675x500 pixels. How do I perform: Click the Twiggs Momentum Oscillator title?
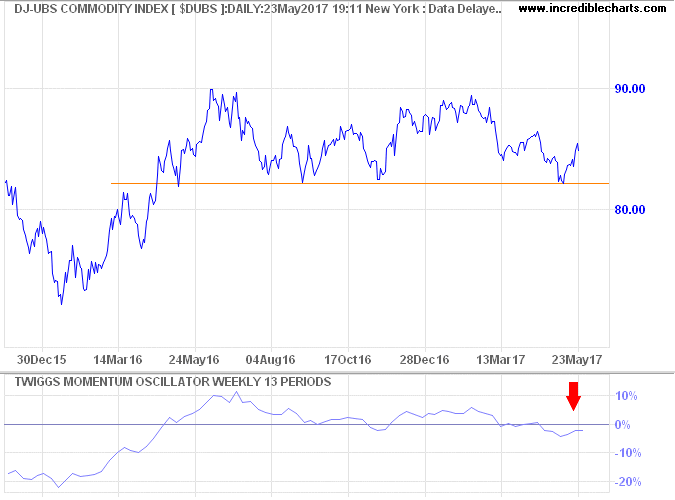173,382
